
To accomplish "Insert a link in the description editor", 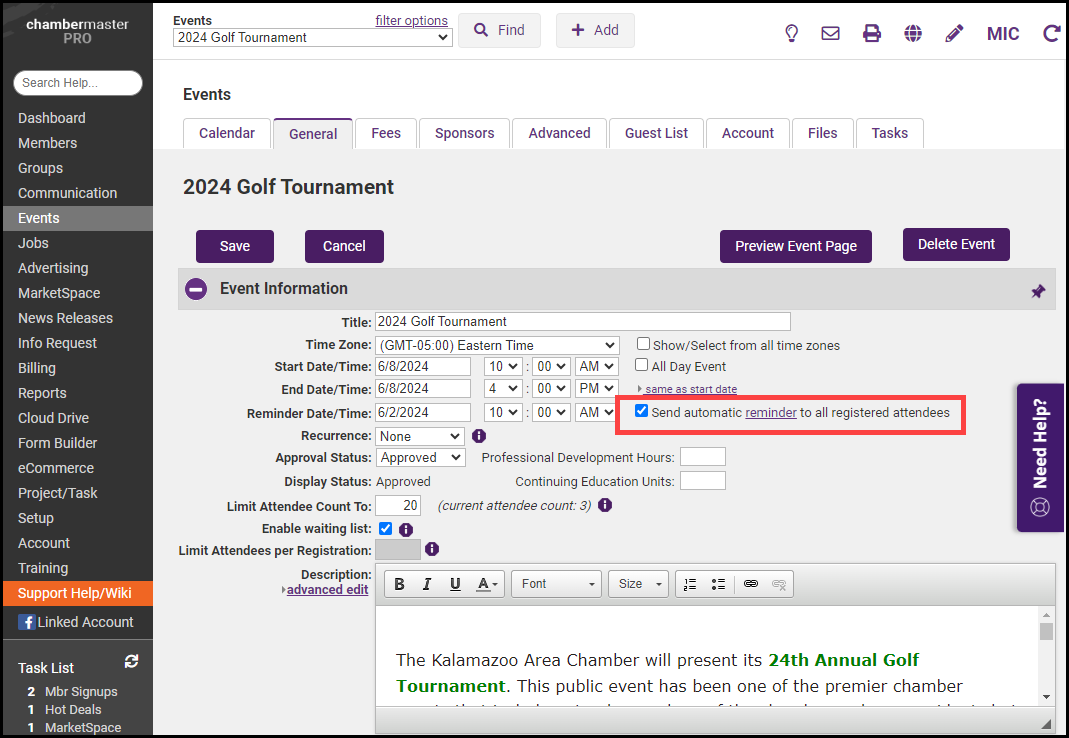I will (x=751, y=584).
